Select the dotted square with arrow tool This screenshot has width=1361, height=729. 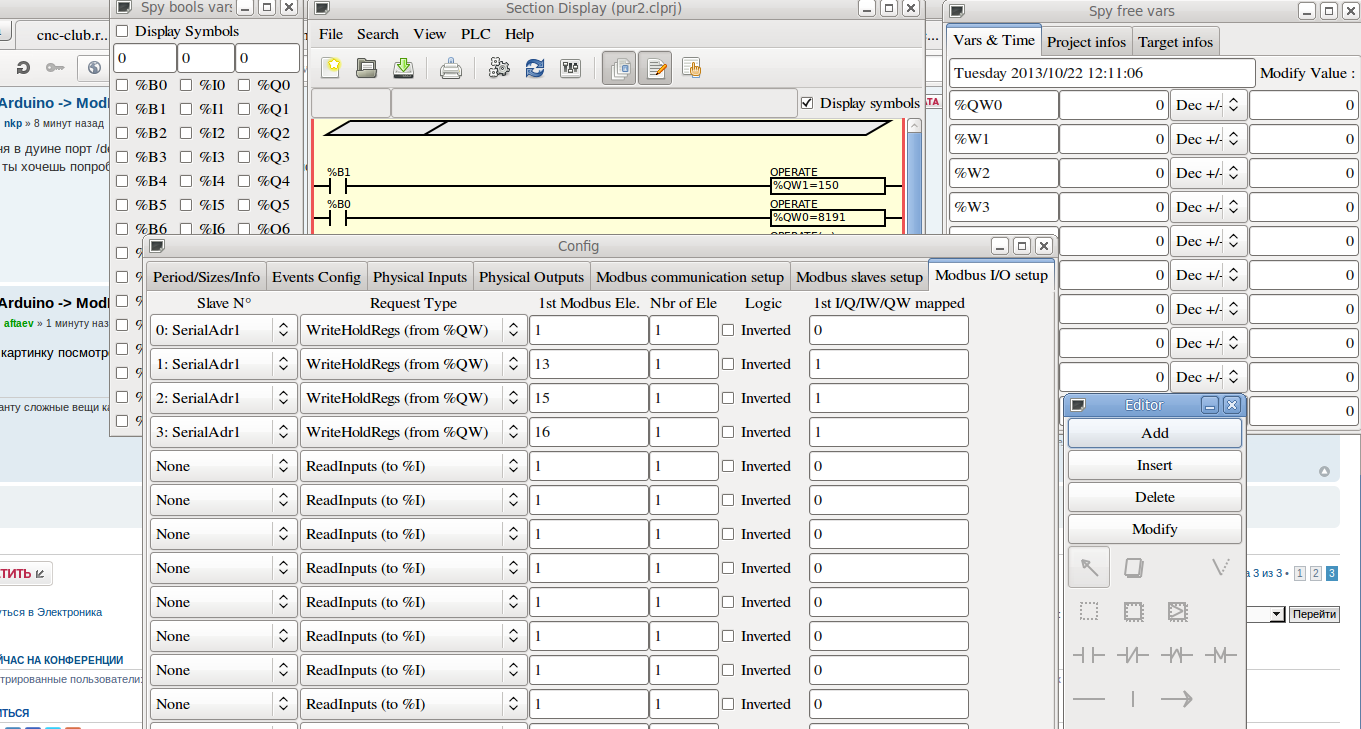coord(1177,611)
